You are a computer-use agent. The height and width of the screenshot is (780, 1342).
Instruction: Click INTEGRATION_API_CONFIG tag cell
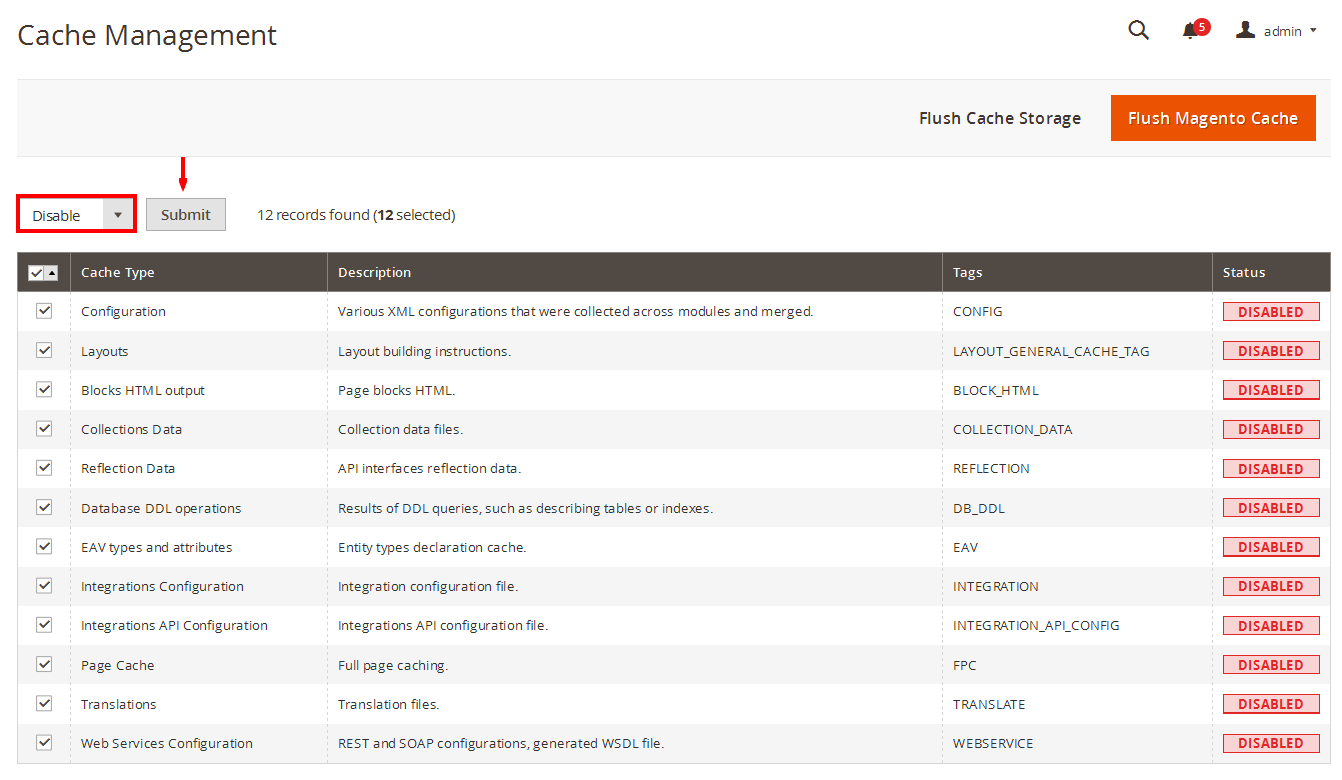1077,625
